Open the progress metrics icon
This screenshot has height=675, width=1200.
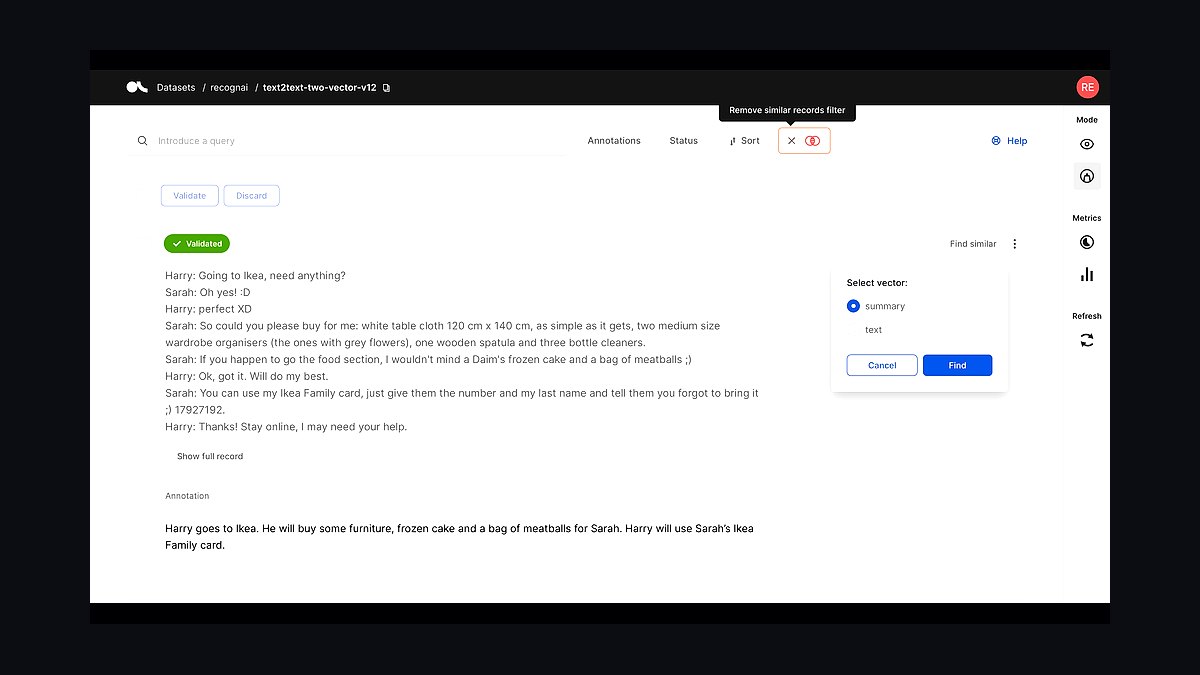click(x=1087, y=242)
